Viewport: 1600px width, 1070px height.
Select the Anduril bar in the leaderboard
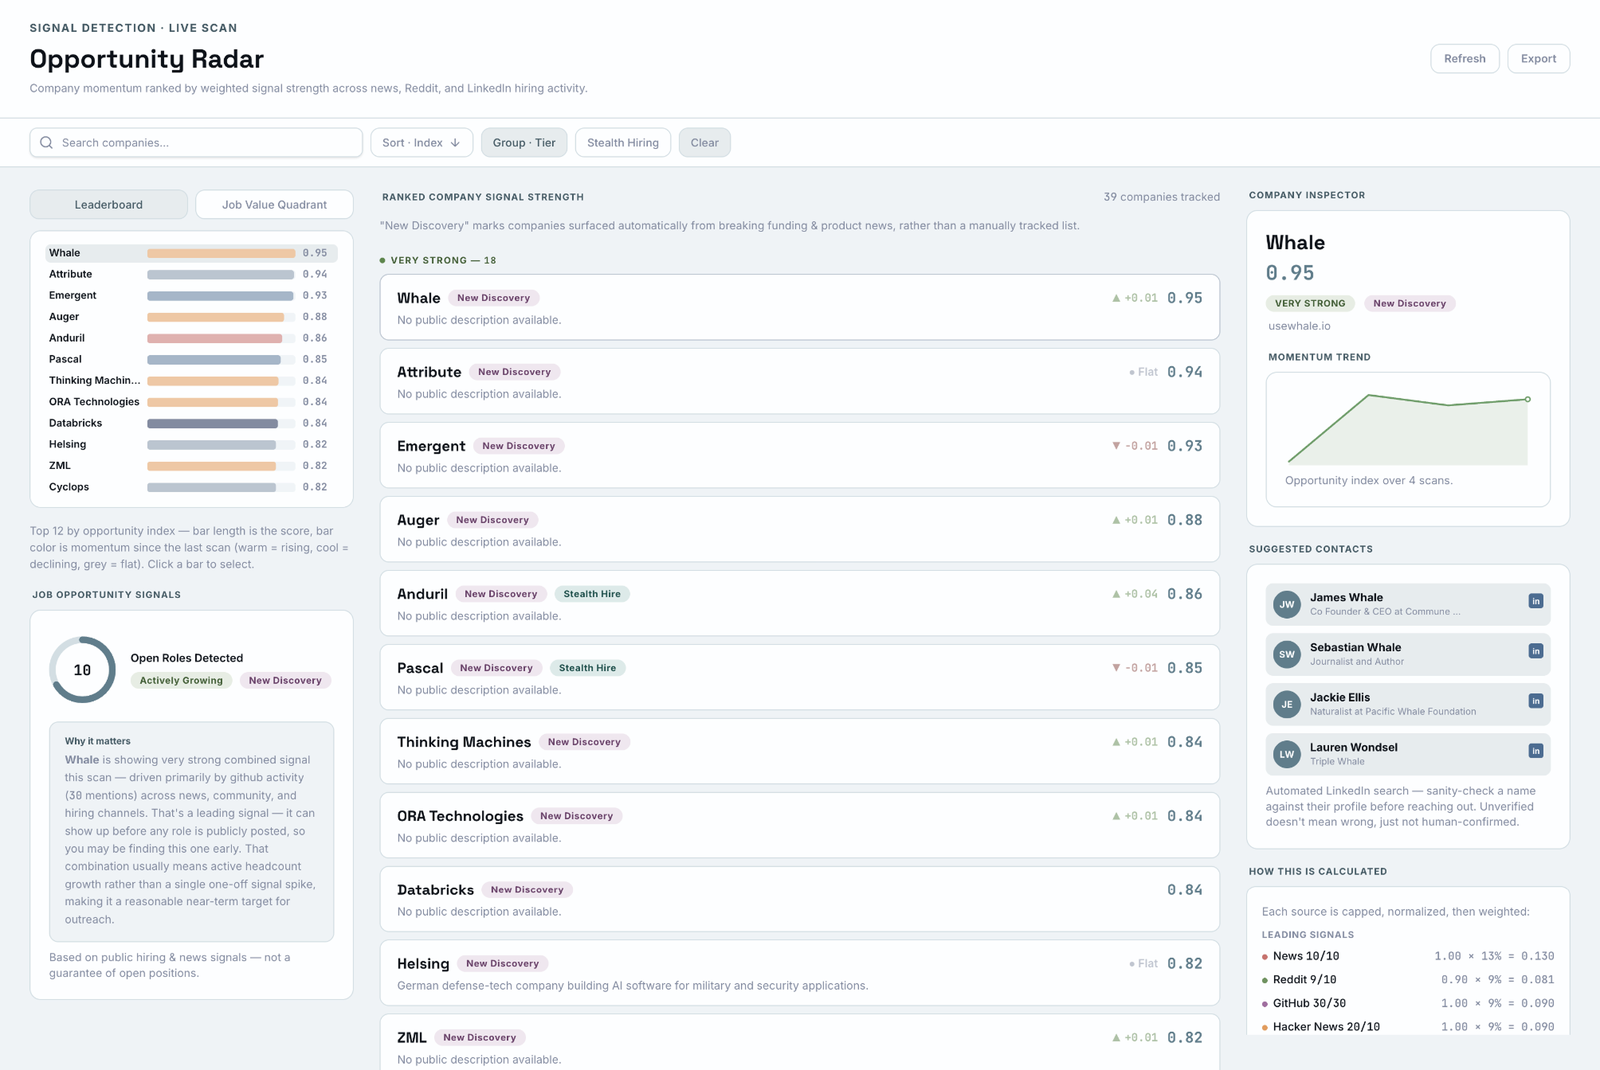(191, 338)
